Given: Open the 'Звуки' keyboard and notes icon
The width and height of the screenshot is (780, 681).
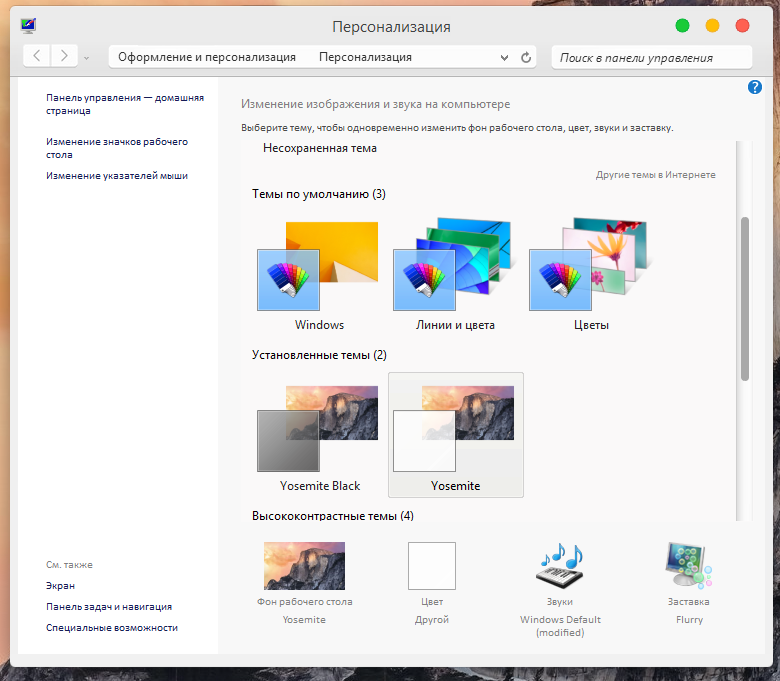Looking at the screenshot, I should pyautogui.click(x=560, y=566).
